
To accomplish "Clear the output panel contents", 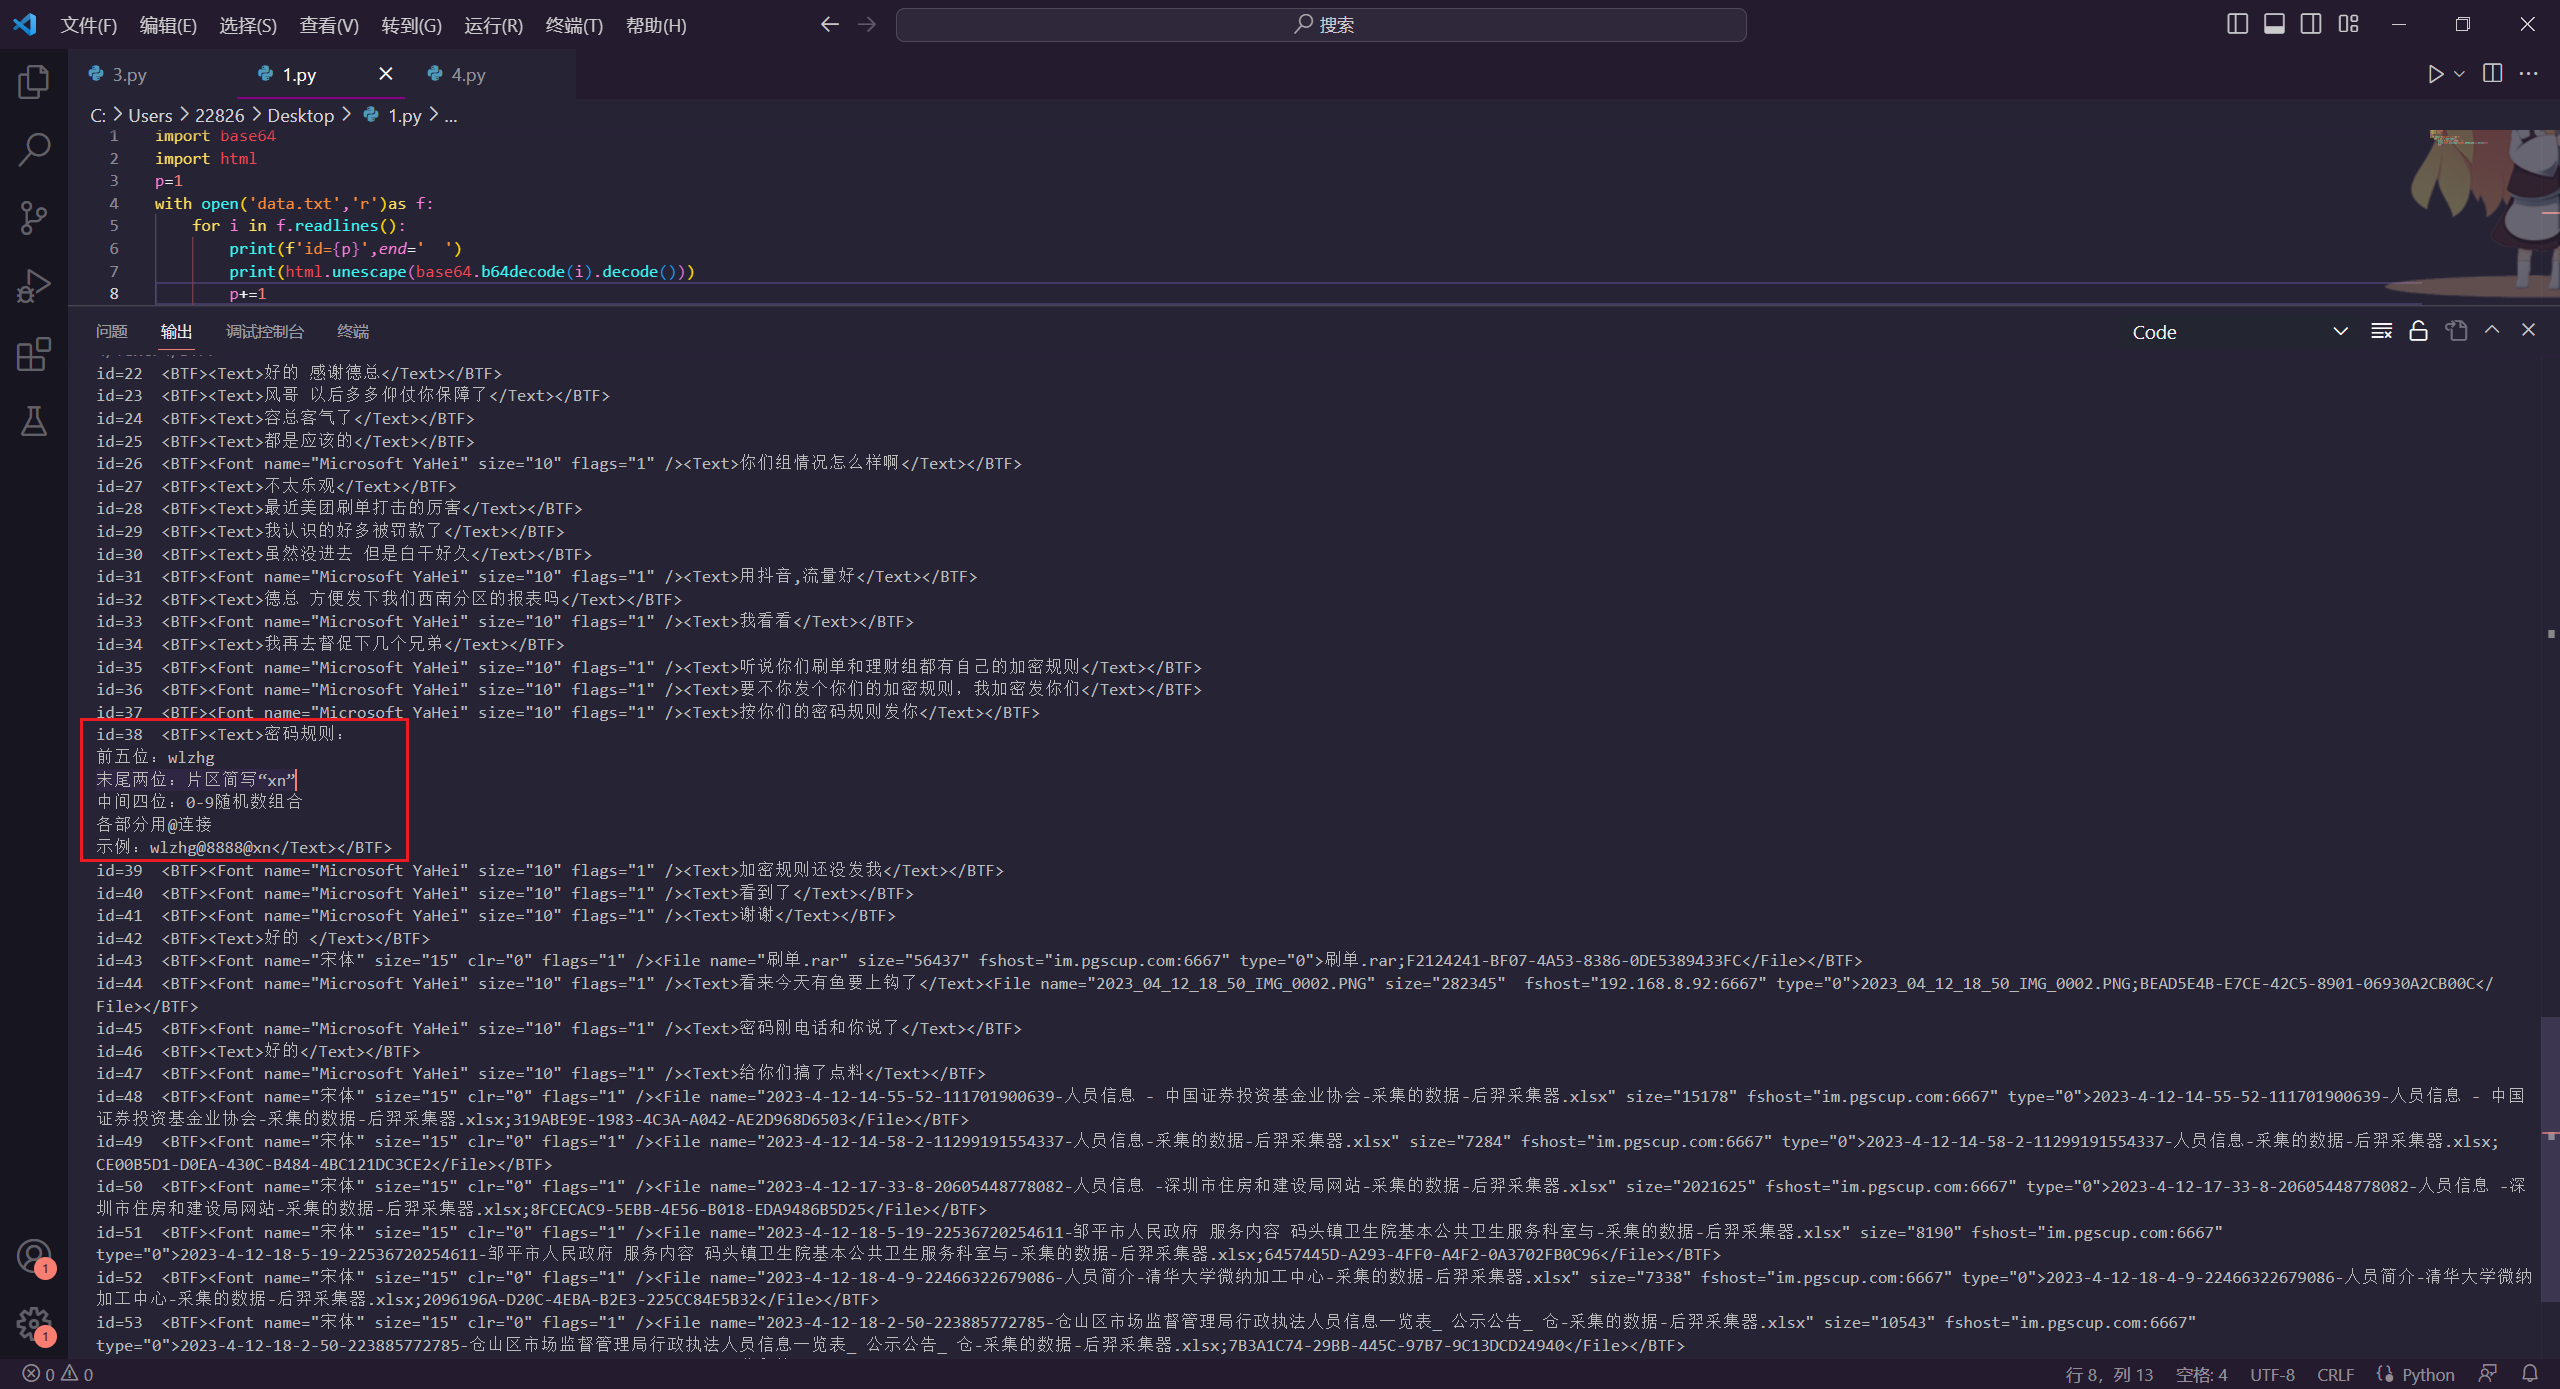I will click(2381, 331).
